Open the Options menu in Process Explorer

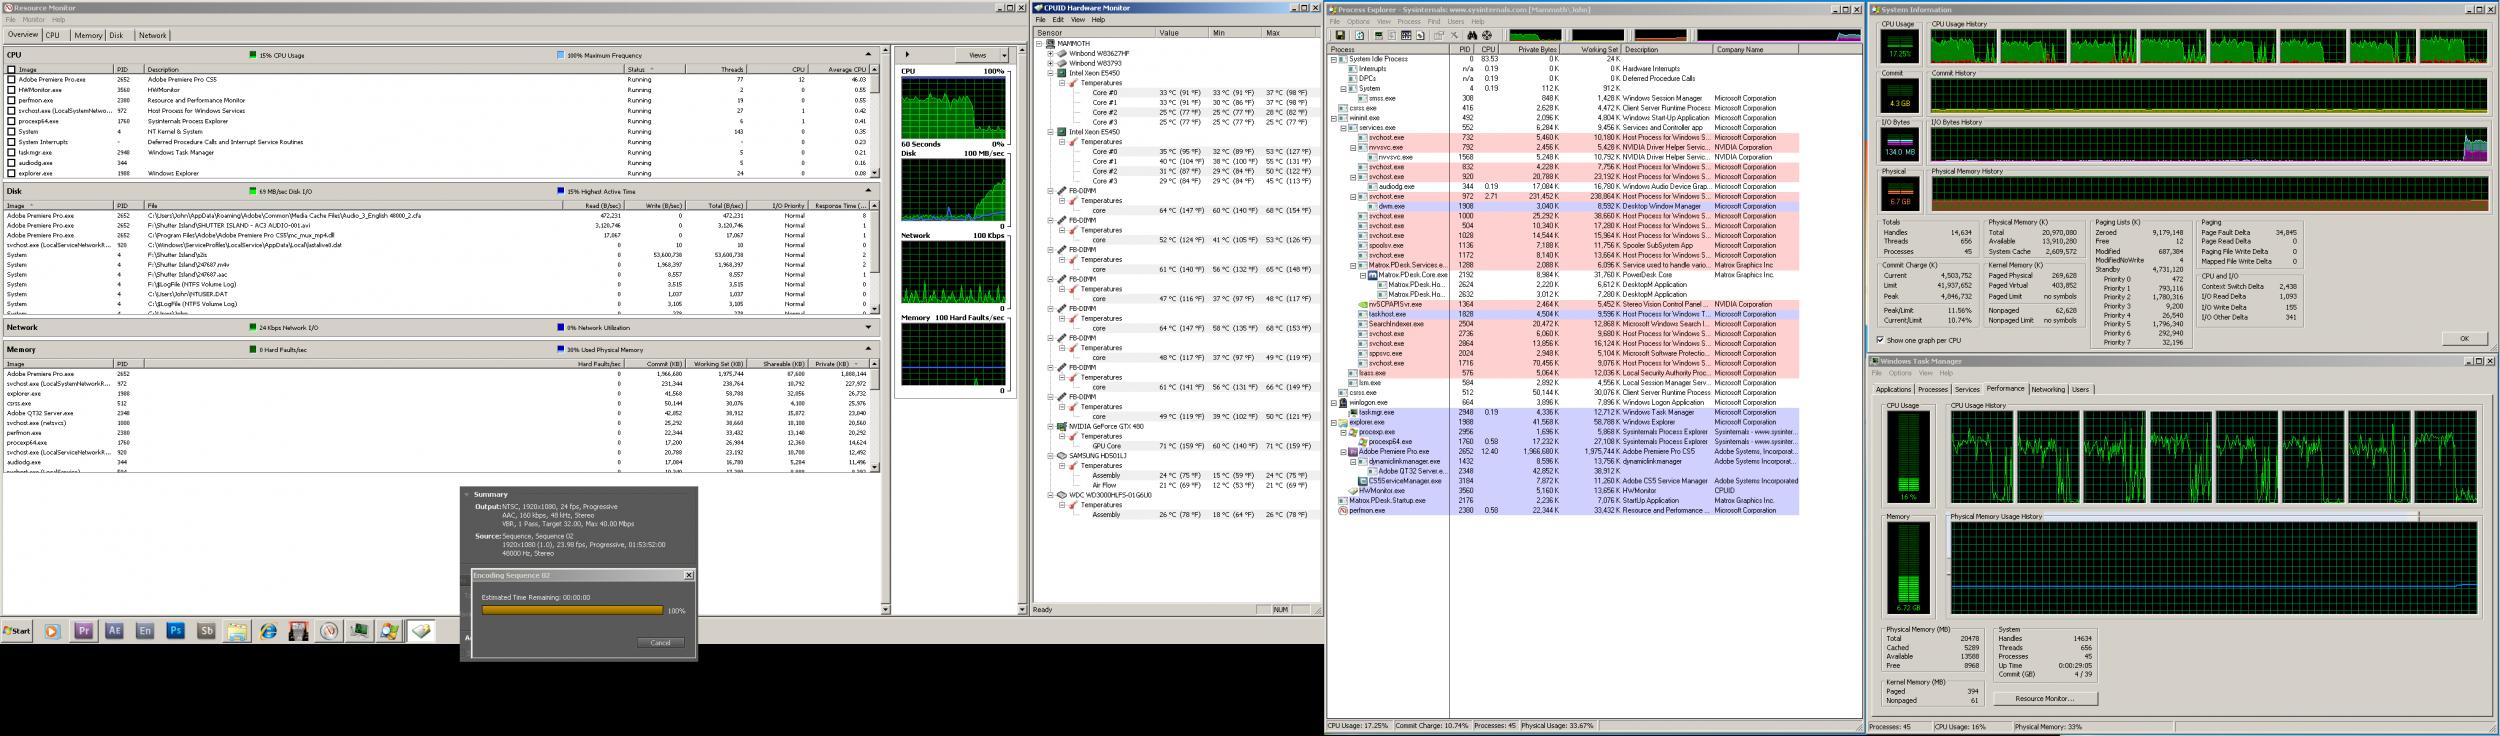tap(1358, 21)
